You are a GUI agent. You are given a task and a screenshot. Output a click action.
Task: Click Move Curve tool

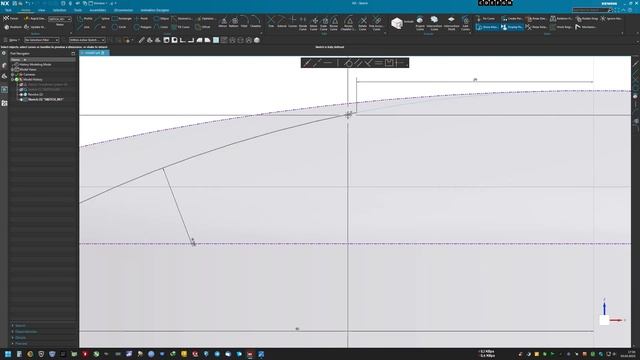314,23
